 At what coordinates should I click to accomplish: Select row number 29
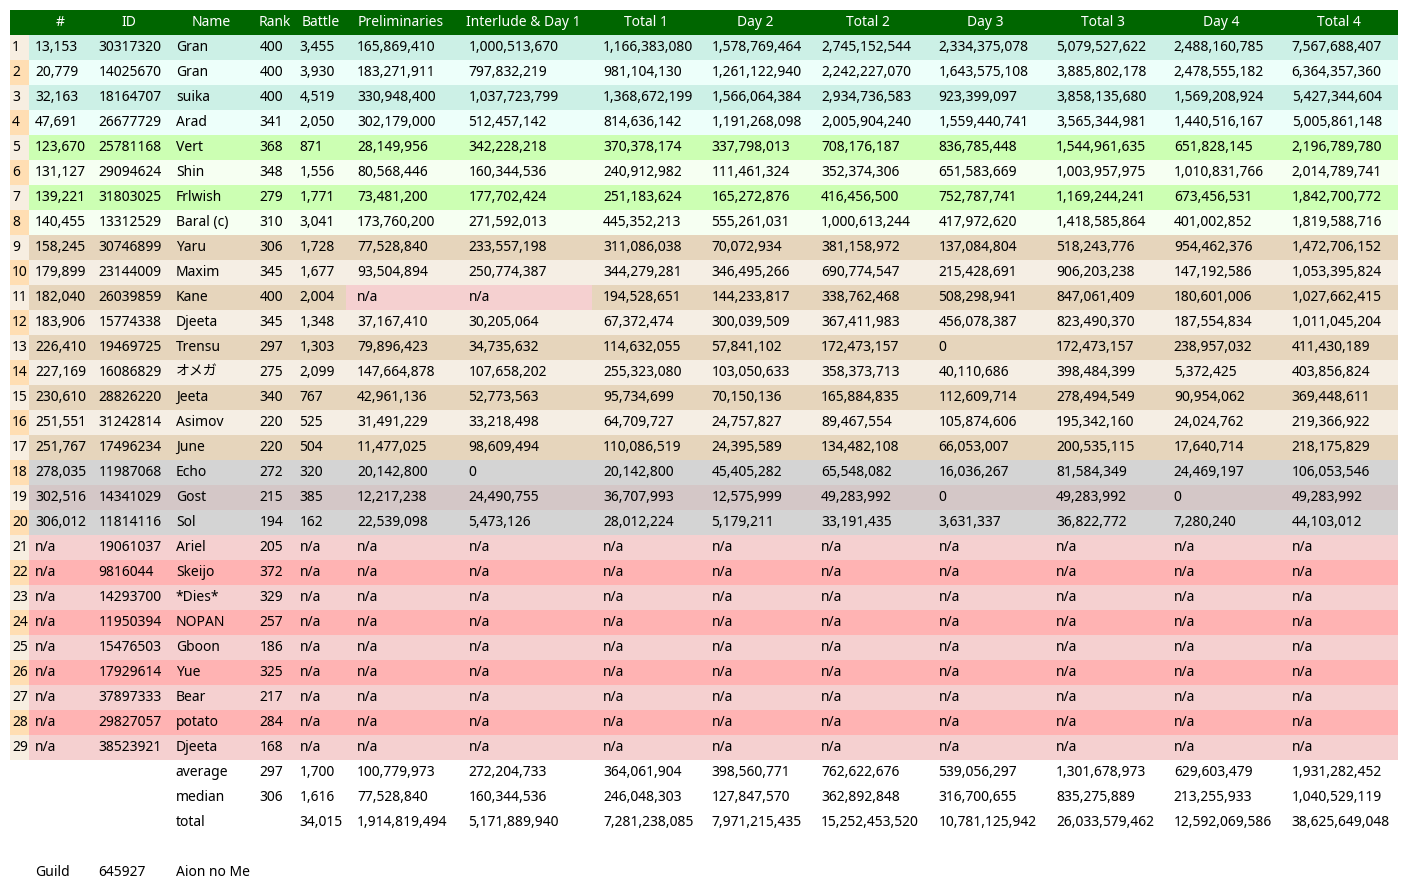(x=19, y=746)
